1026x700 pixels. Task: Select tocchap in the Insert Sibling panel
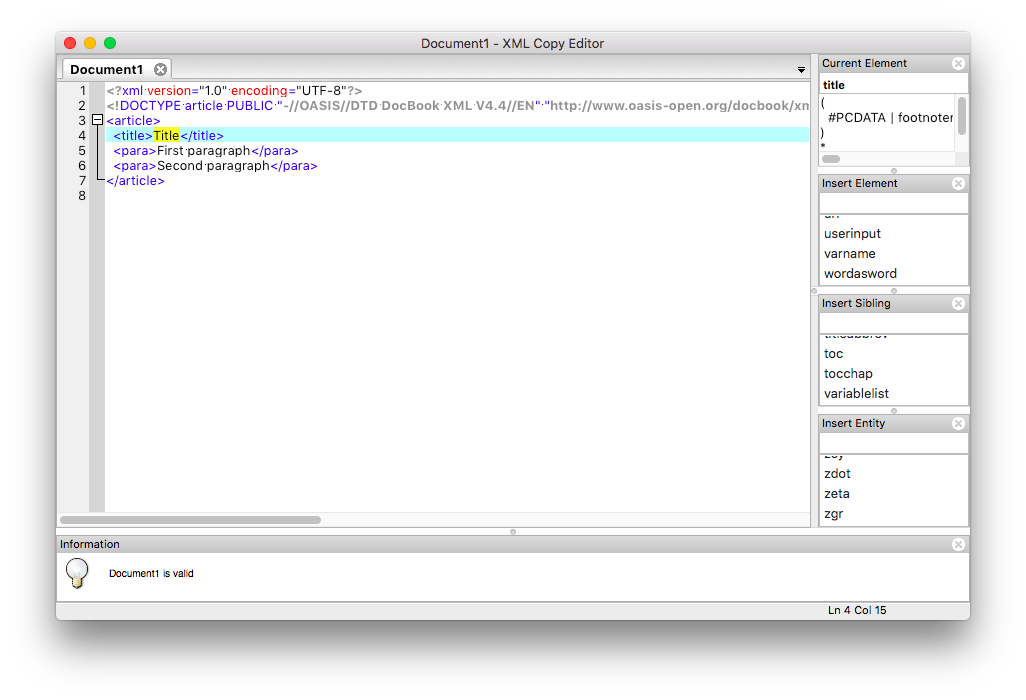pos(848,373)
